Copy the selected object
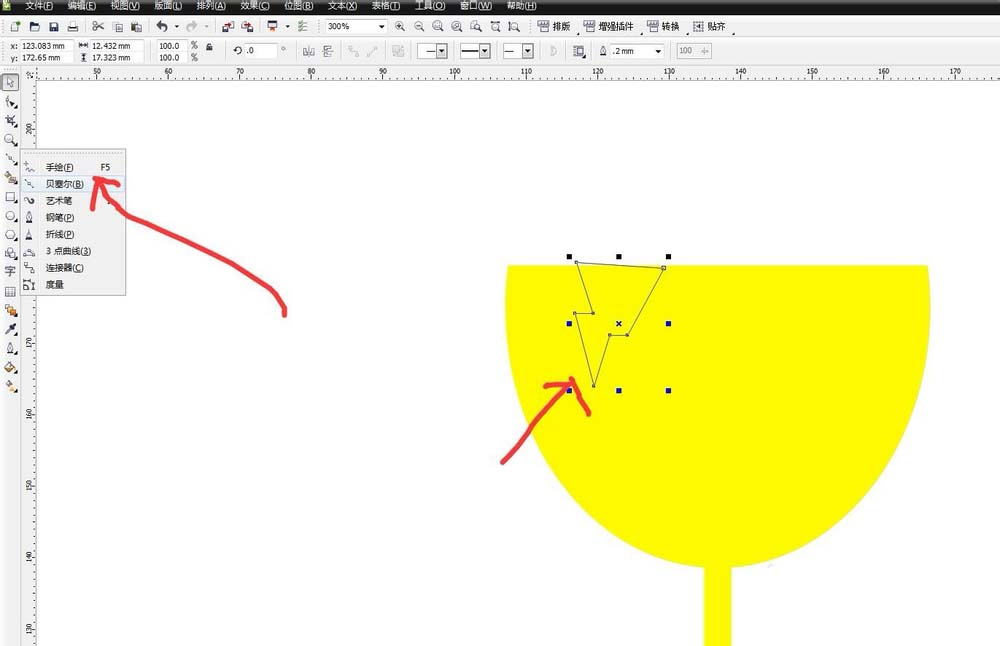The width and height of the screenshot is (1000, 646). pos(117,26)
